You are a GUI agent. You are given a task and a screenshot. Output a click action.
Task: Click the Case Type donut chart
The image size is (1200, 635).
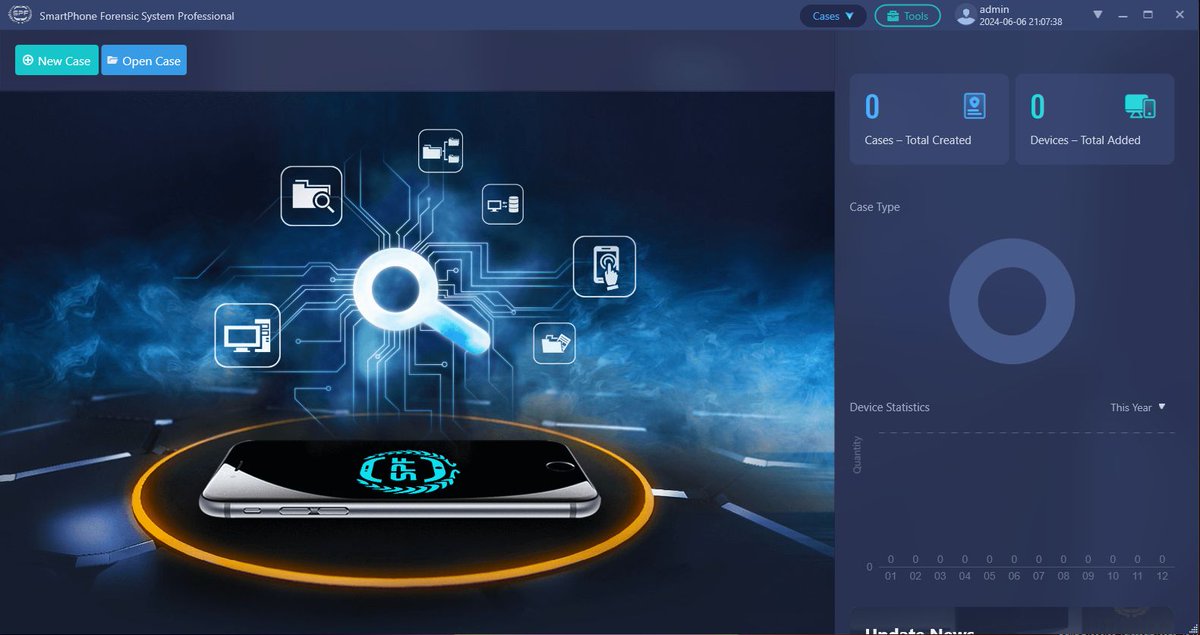coord(1012,301)
